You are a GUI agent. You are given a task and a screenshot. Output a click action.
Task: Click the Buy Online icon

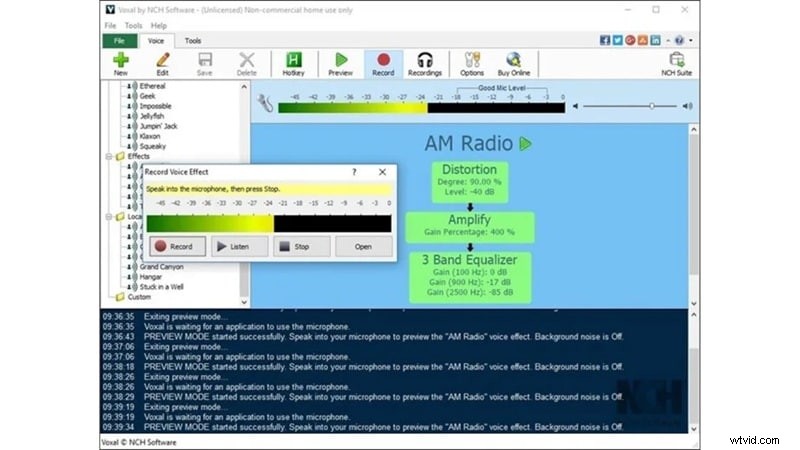[x=514, y=61]
